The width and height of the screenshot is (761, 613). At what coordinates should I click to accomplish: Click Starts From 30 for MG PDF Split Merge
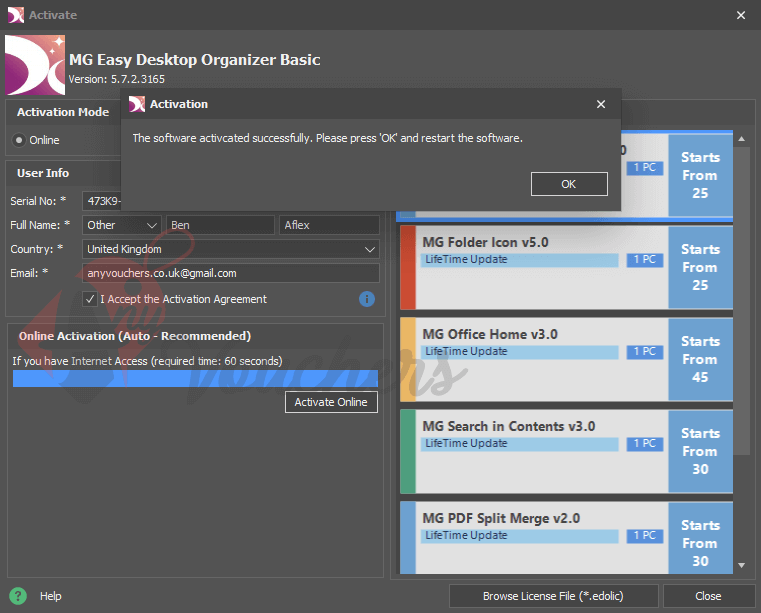[x=700, y=538]
